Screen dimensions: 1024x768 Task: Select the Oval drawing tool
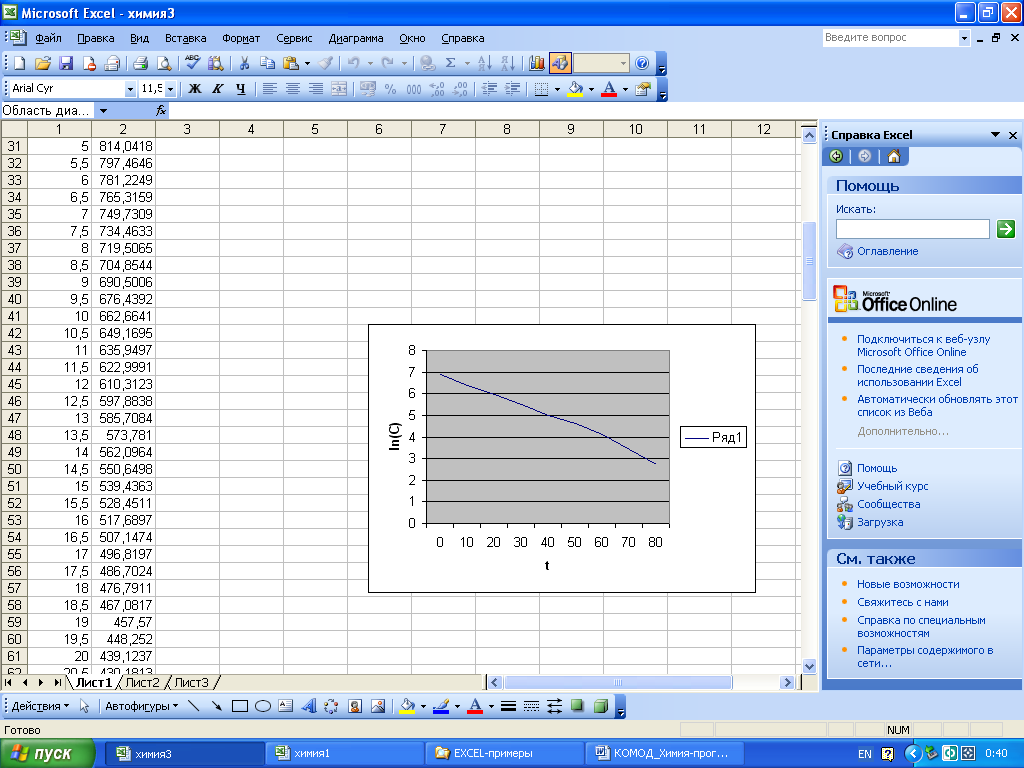(263, 706)
